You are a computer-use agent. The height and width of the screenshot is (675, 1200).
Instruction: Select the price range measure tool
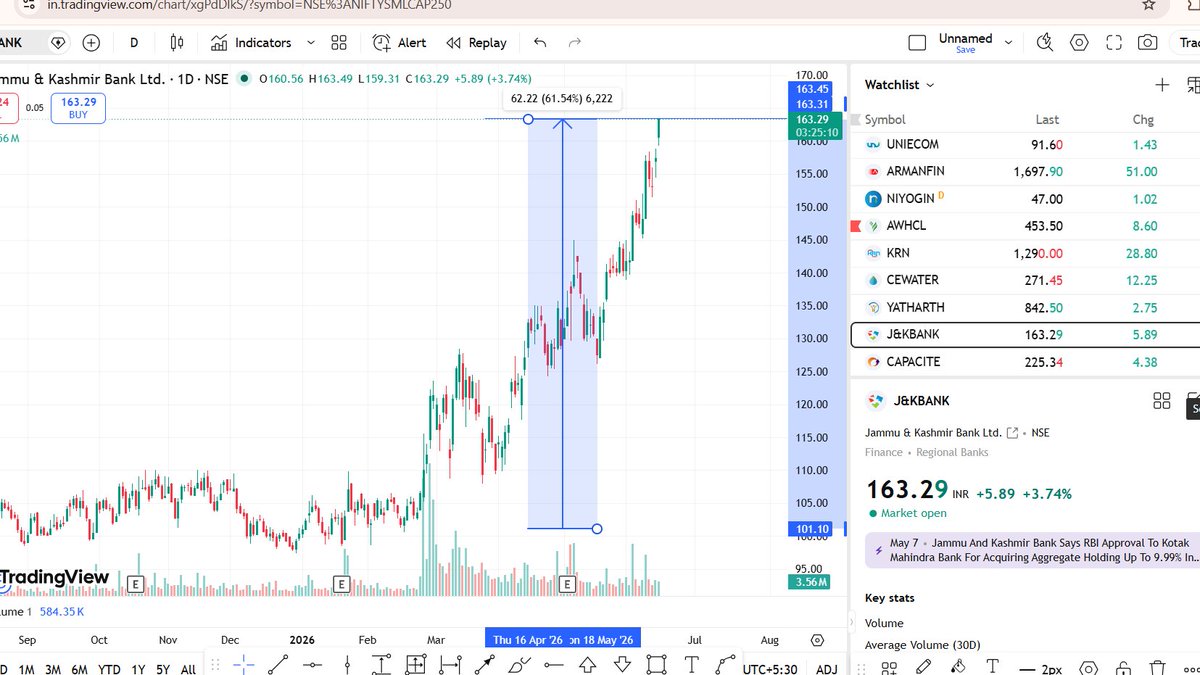pos(381,665)
